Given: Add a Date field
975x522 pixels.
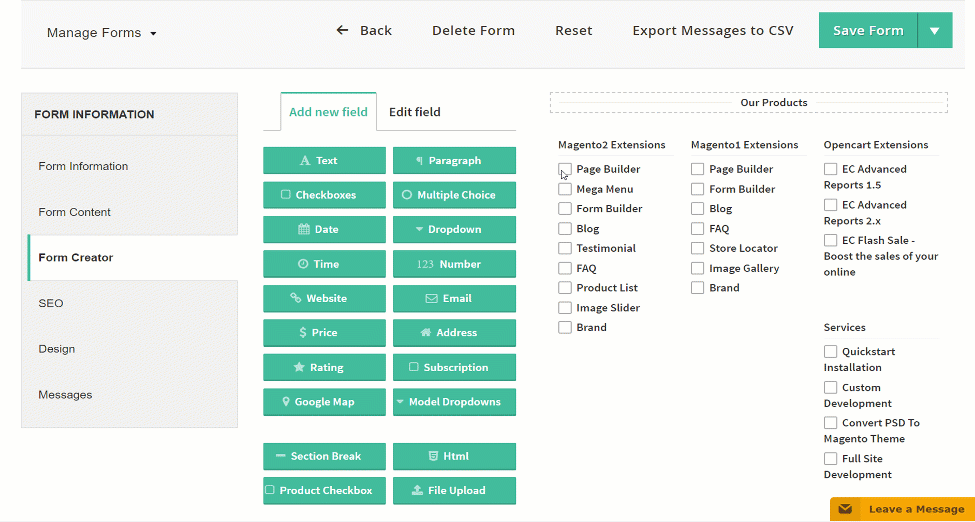Looking at the screenshot, I should (324, 230).
